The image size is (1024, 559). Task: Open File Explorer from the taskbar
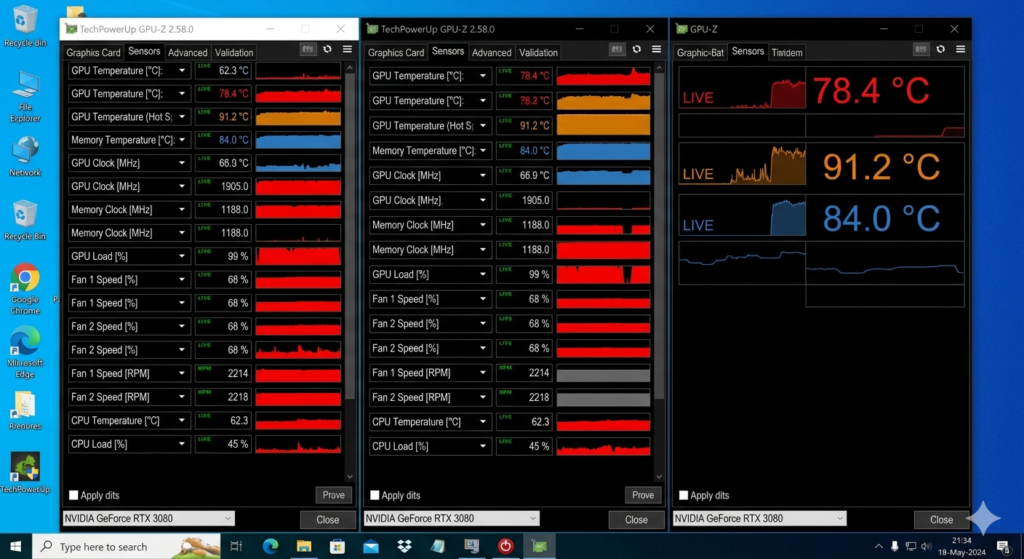(x=304, y=547)
